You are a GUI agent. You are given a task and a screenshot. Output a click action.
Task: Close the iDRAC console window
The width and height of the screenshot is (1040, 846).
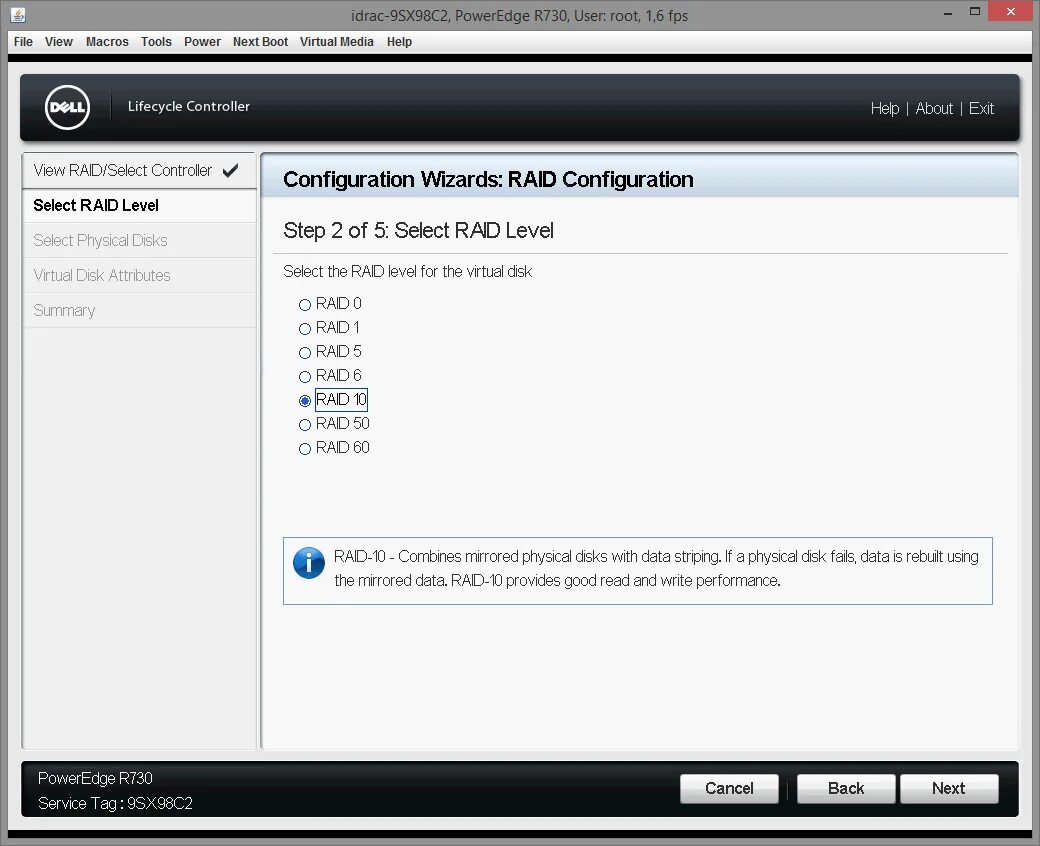(x=1010, y=11)
